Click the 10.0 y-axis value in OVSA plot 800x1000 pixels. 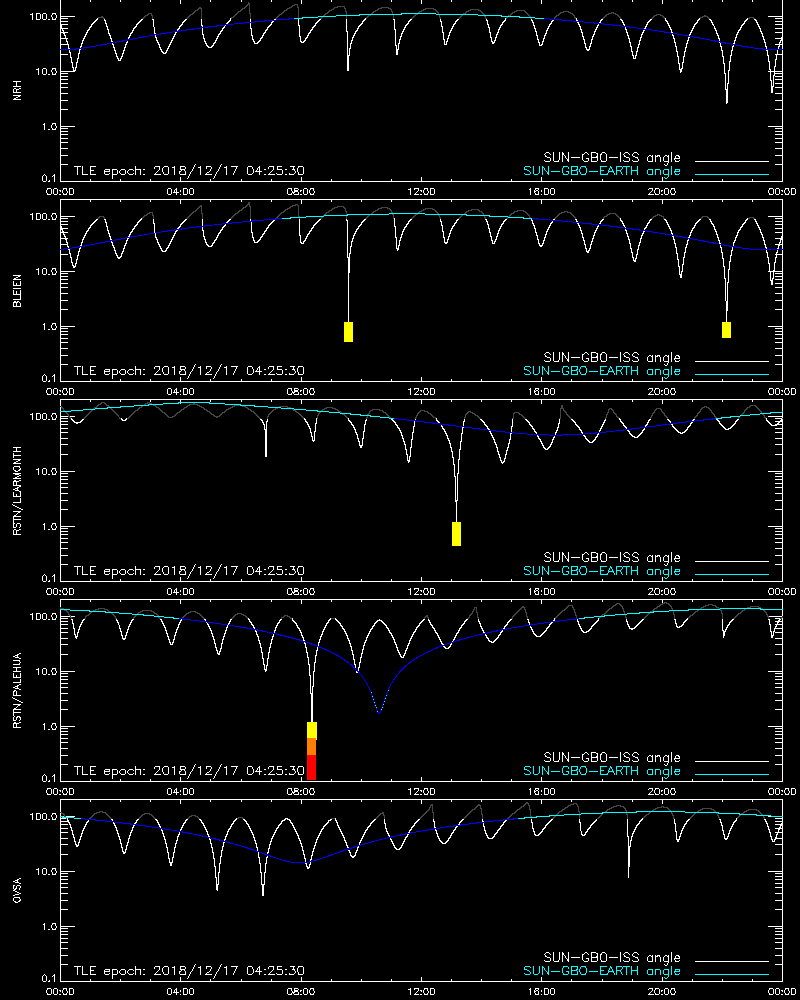(x=43, y=871)
